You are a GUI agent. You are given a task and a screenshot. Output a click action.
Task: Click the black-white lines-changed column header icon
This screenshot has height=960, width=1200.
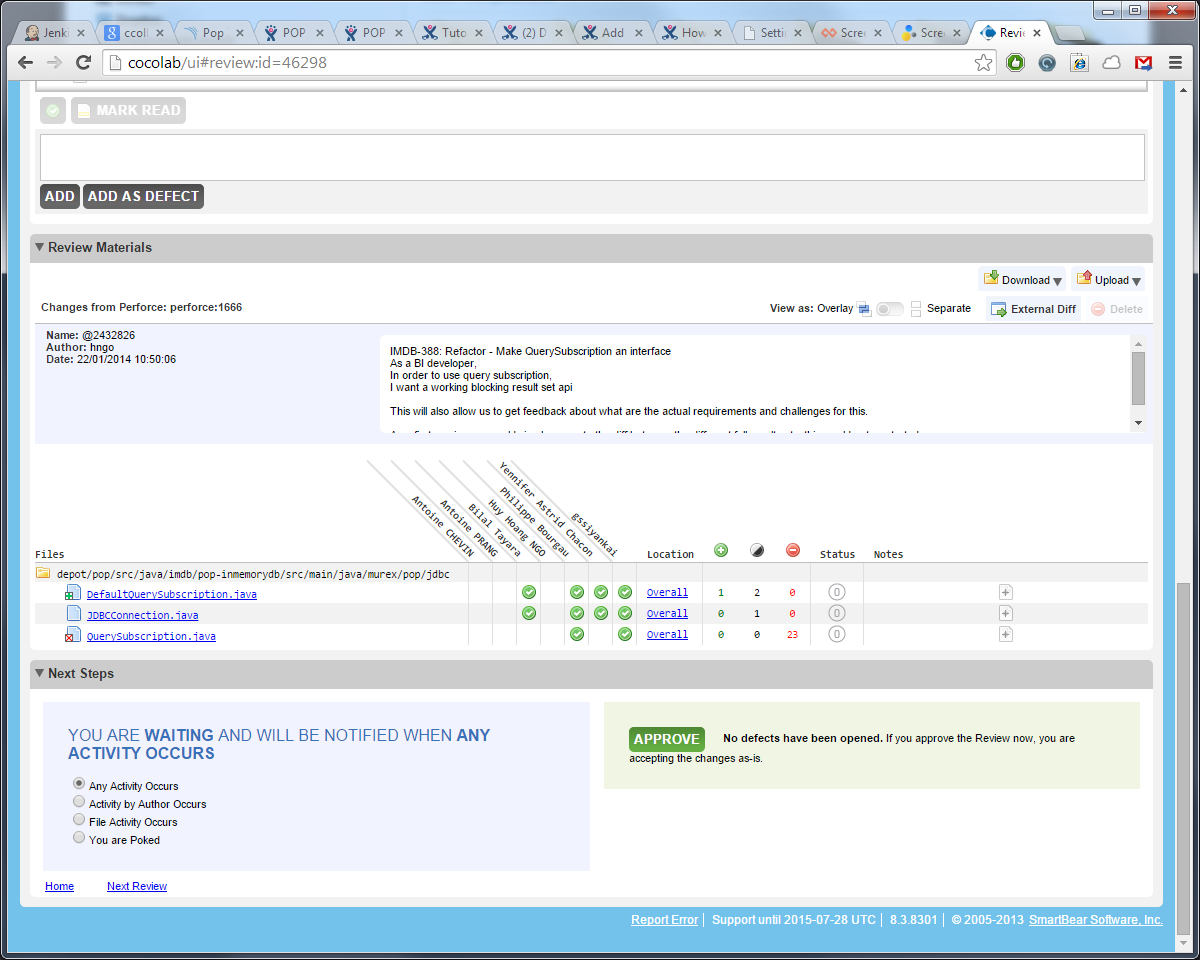tap(757, 550)
